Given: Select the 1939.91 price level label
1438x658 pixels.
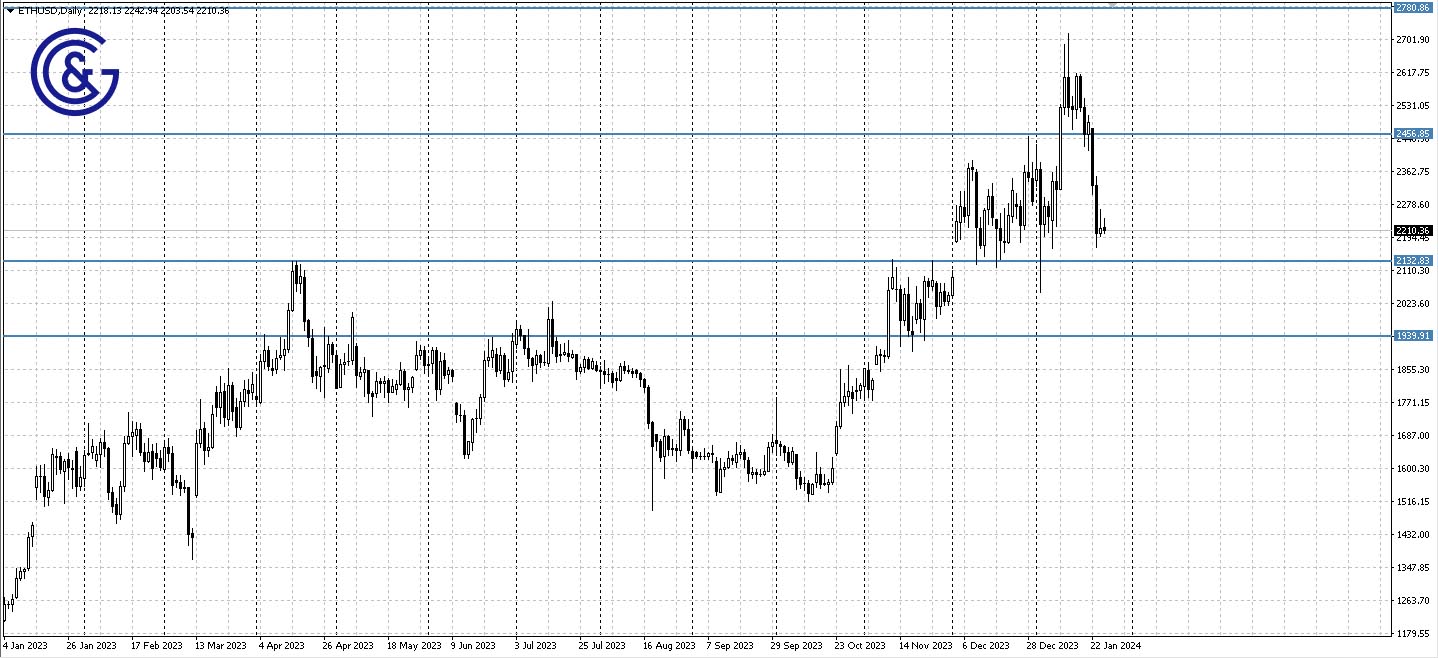Looking at the screenshot, I should 1413,336.
